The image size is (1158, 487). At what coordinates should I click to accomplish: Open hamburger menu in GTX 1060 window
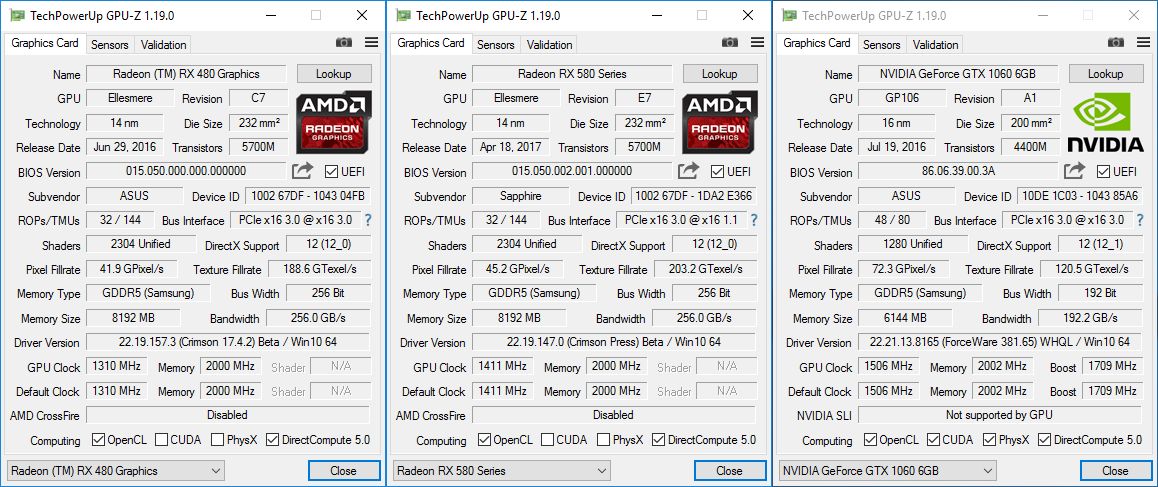[1143, 43]
